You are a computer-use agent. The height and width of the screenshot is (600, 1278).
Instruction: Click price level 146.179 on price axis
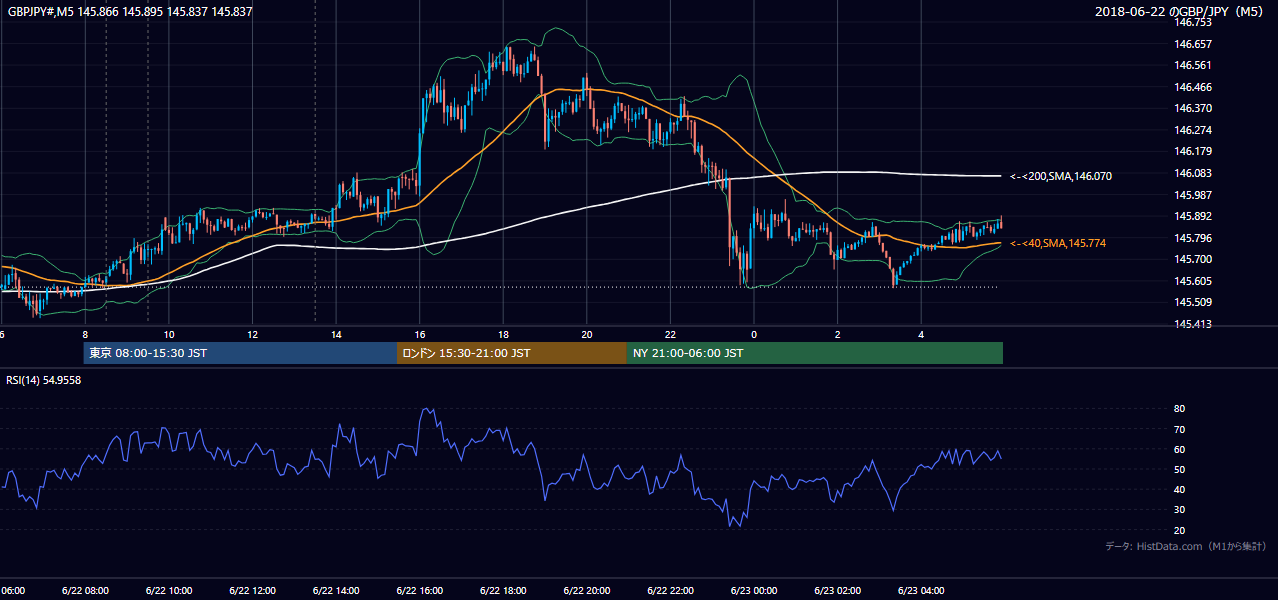coord(1193,151)
